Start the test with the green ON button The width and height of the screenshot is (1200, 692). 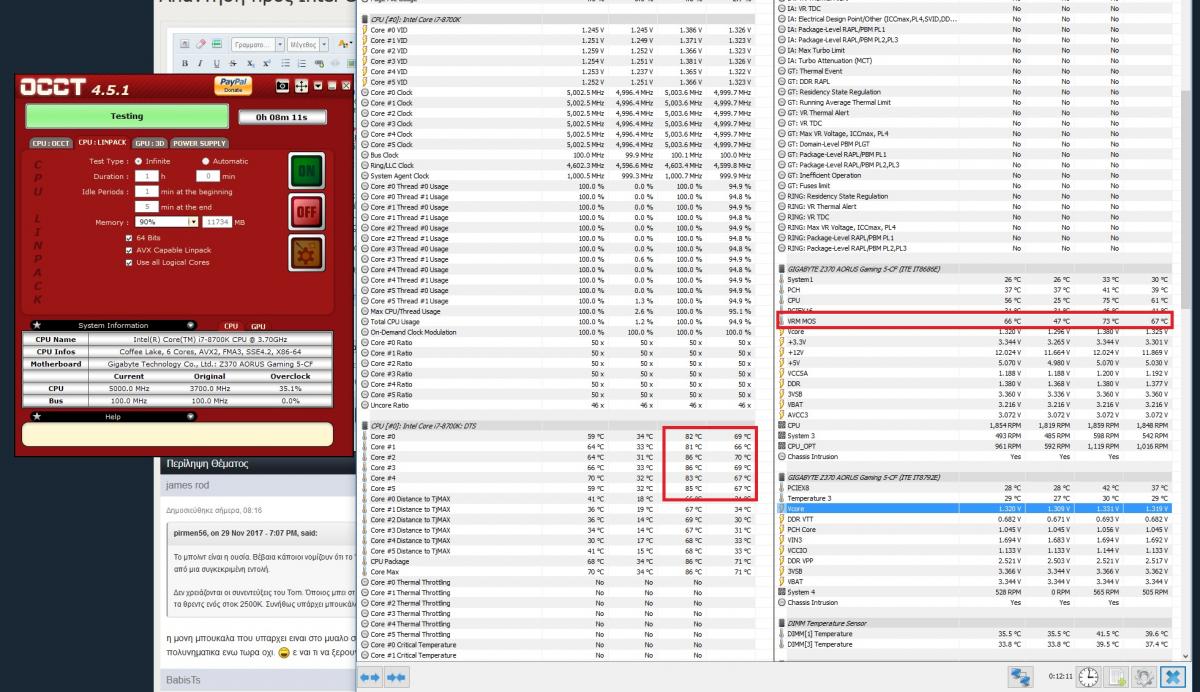tap(306, 173)
